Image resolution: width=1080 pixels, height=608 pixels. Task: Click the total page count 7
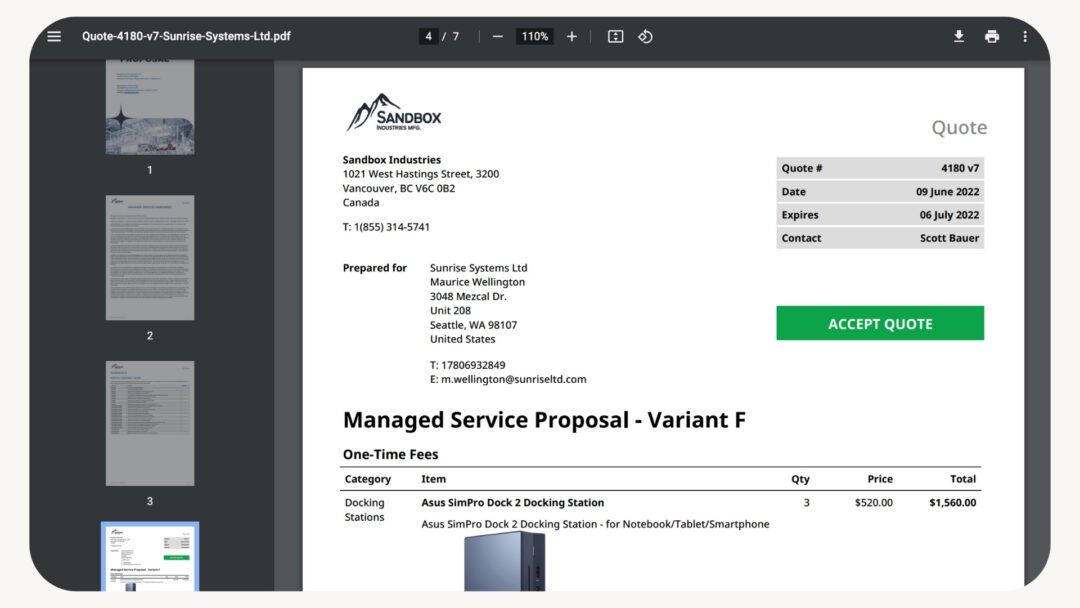coord(455,36)
